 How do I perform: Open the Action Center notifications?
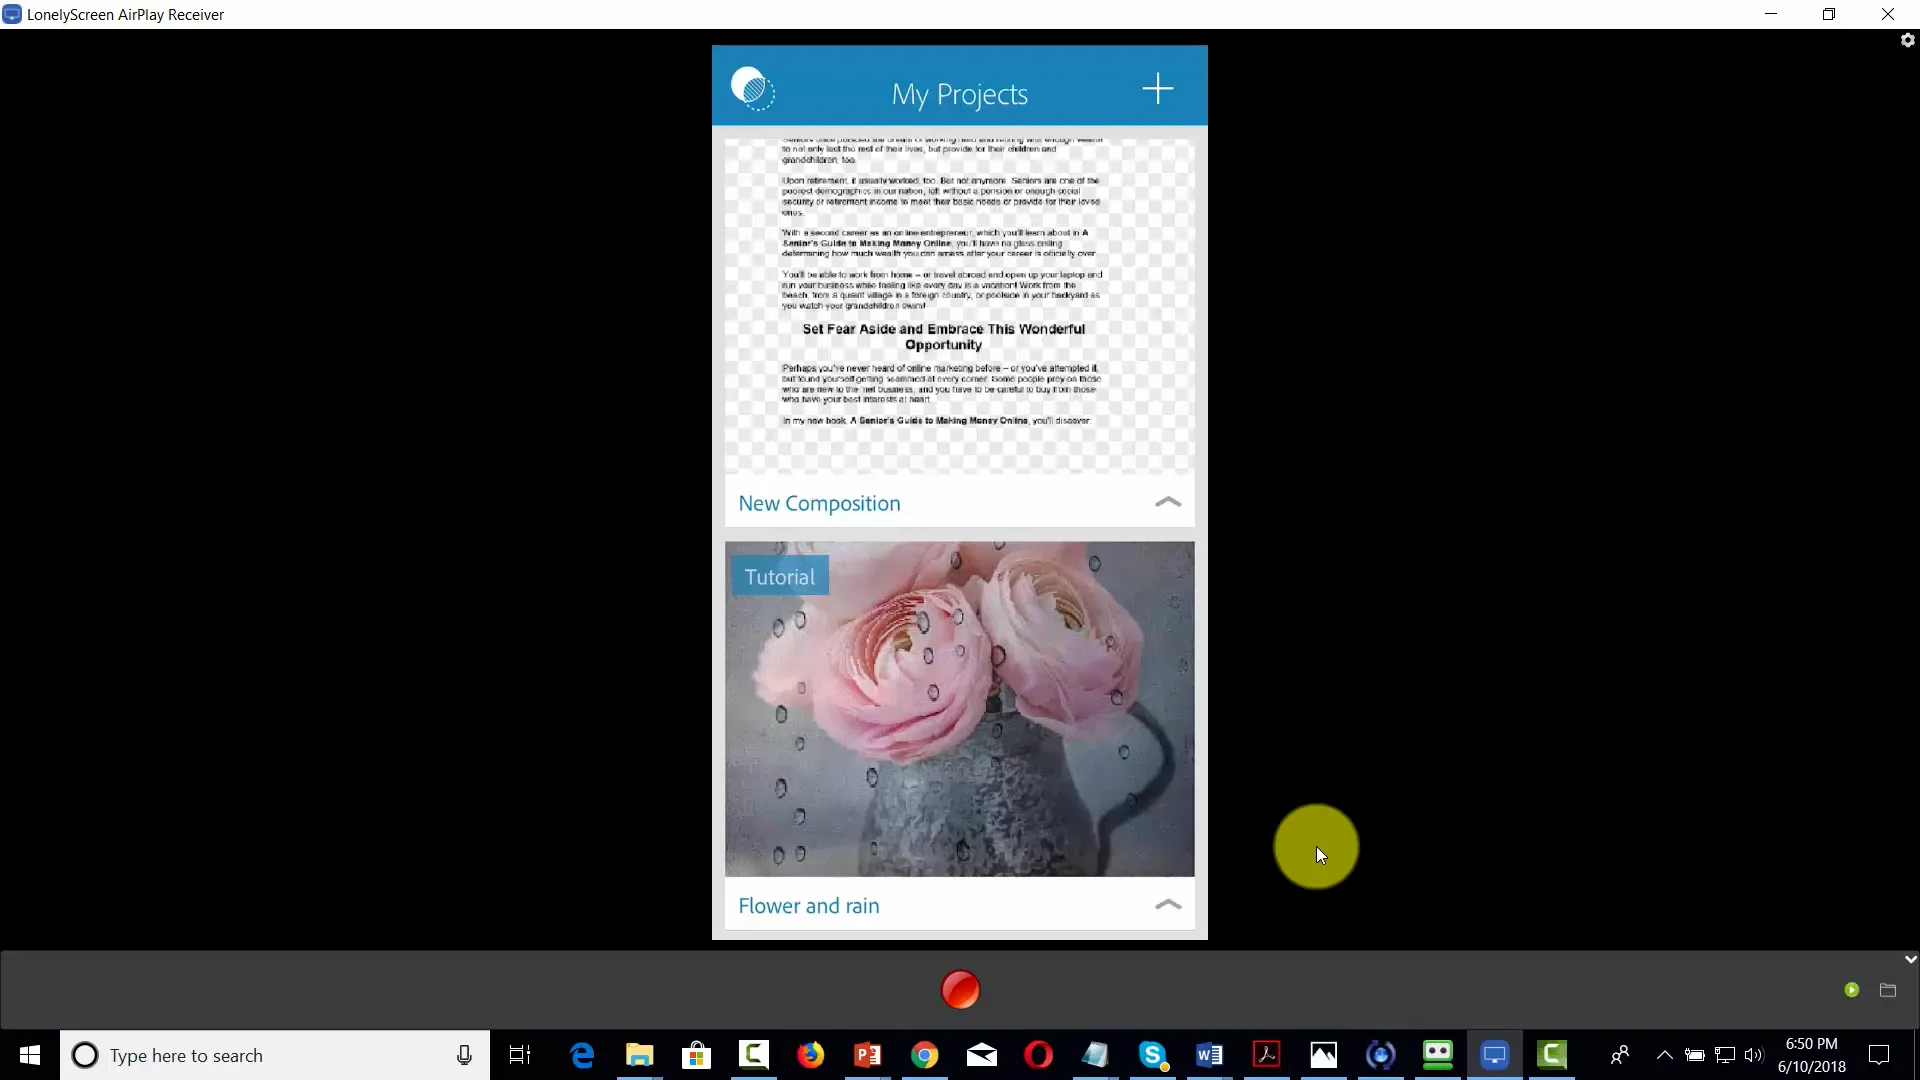[1879, 1055]
